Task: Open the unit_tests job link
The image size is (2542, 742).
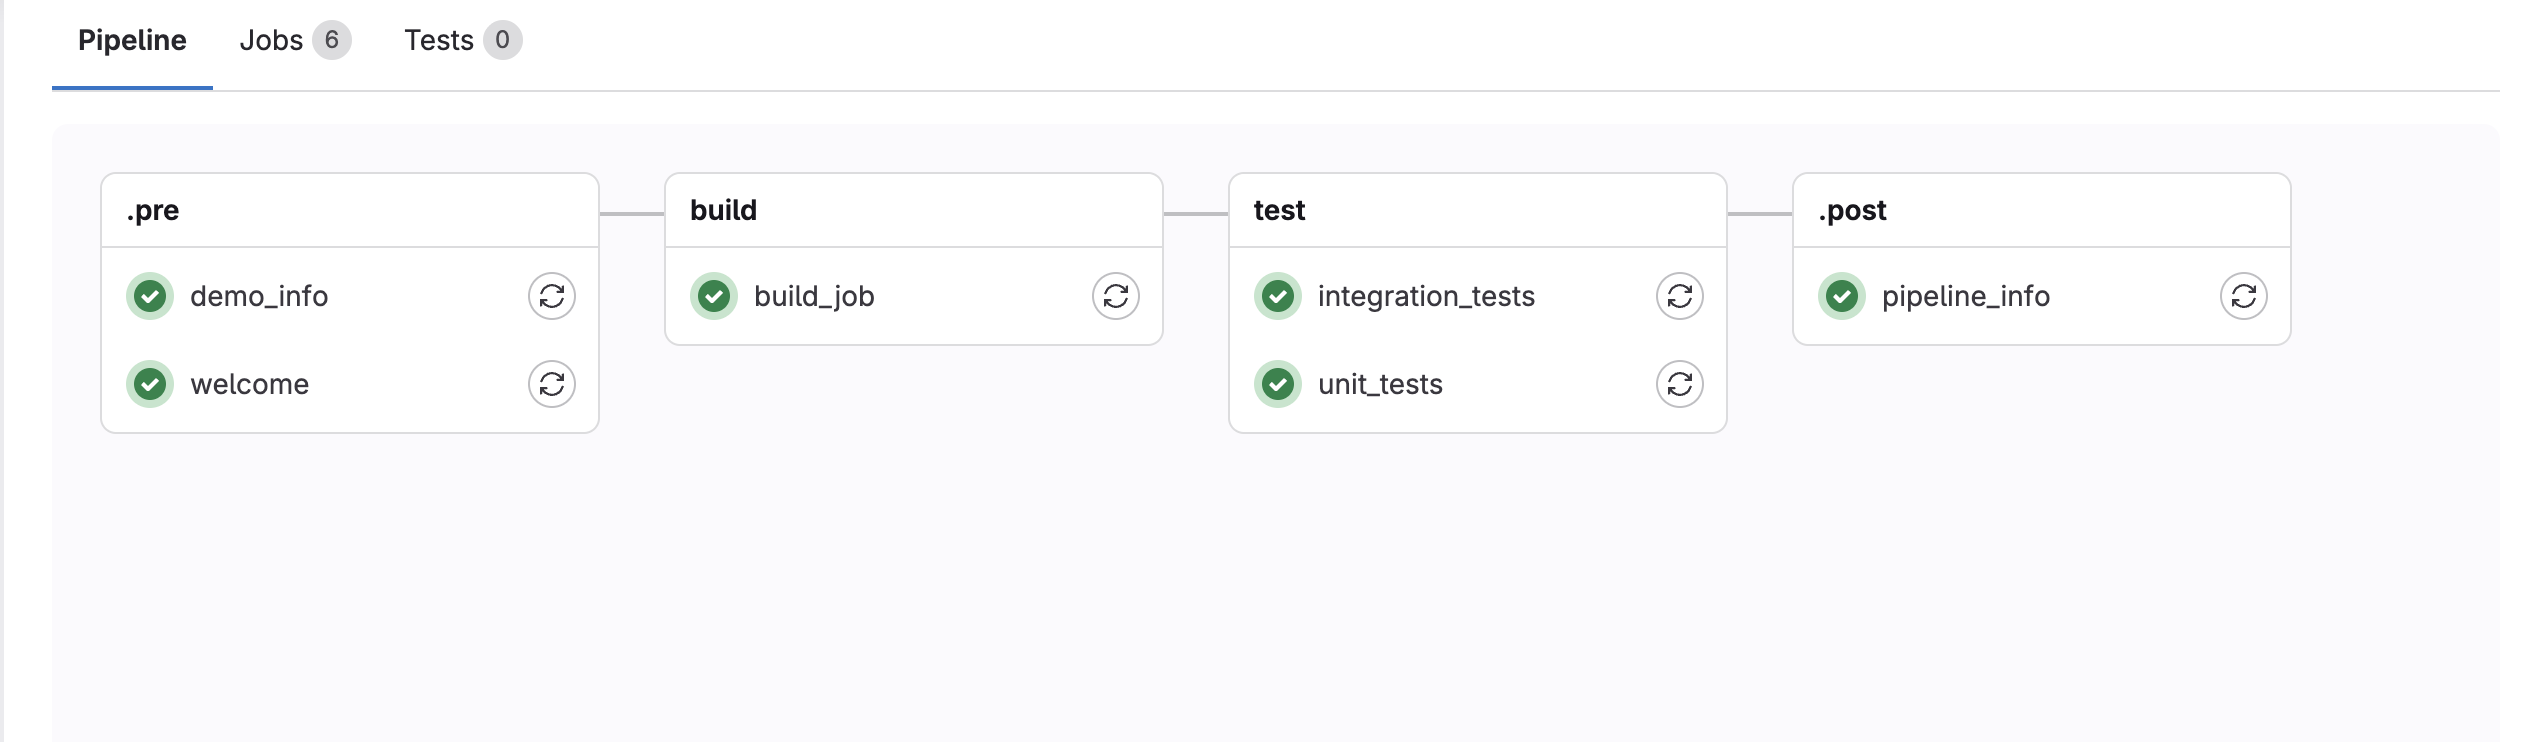Action: [x=1380, y=384]
